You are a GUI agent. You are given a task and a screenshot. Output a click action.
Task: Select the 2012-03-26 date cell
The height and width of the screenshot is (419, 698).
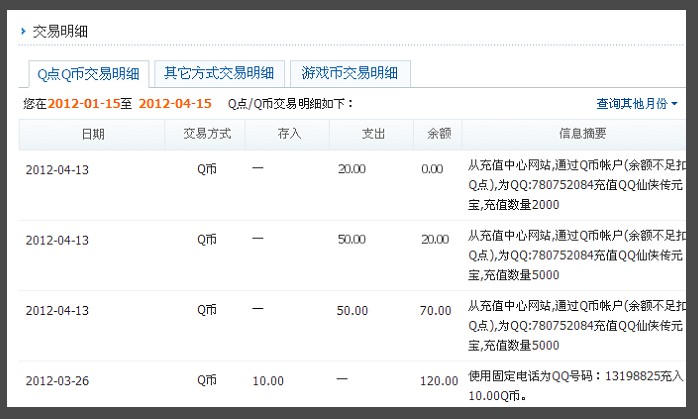click(x=57, y=381)
